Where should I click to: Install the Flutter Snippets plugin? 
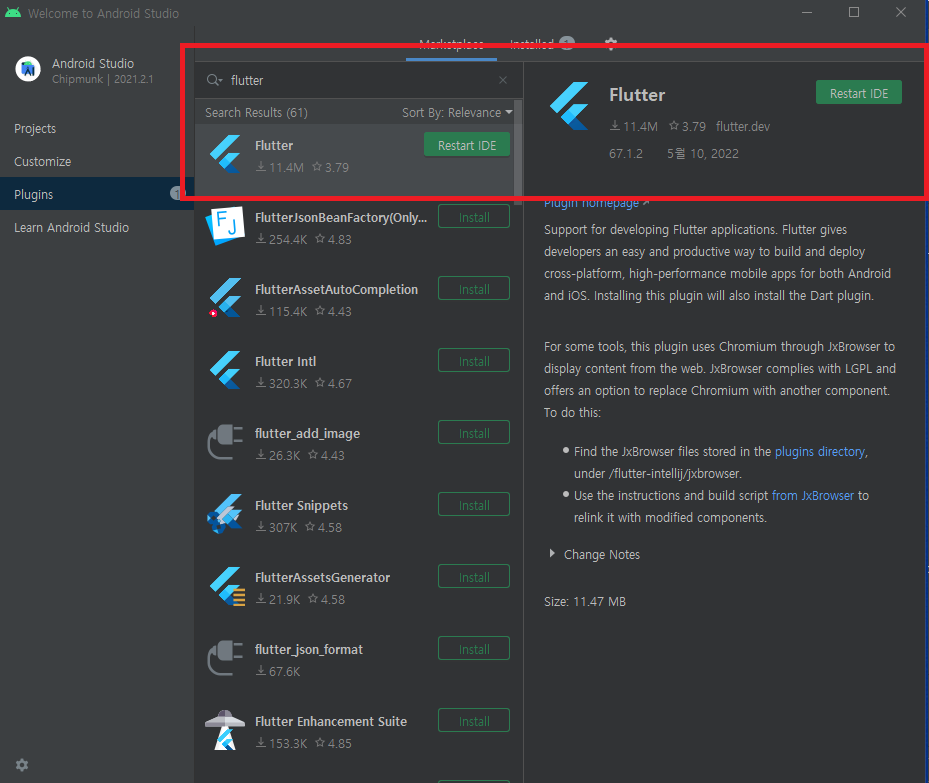[474, 505]
